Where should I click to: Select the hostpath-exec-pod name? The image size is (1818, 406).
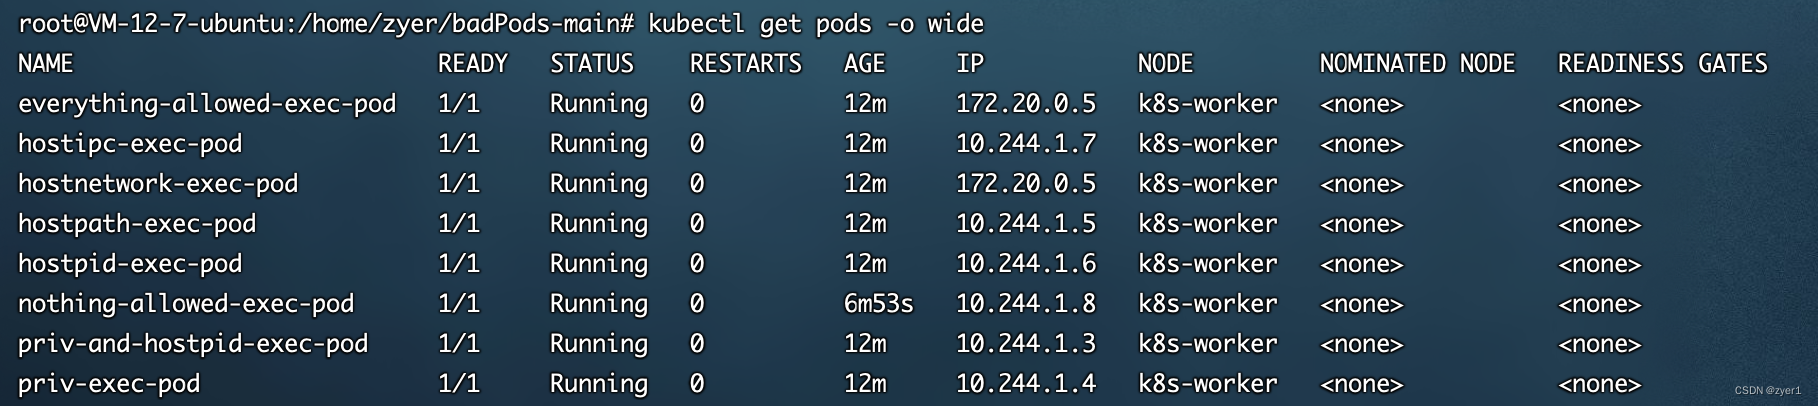(x=137, y=224)
